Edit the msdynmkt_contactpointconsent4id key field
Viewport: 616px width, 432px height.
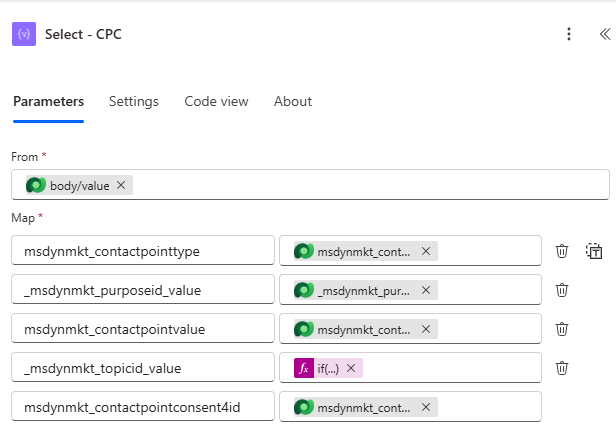point(143,407)
